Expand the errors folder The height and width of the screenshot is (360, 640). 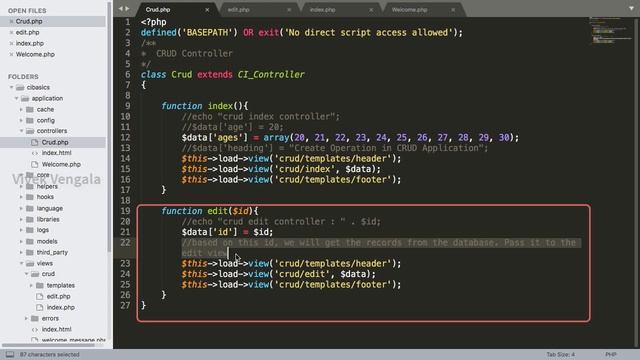tap(26, 318)
